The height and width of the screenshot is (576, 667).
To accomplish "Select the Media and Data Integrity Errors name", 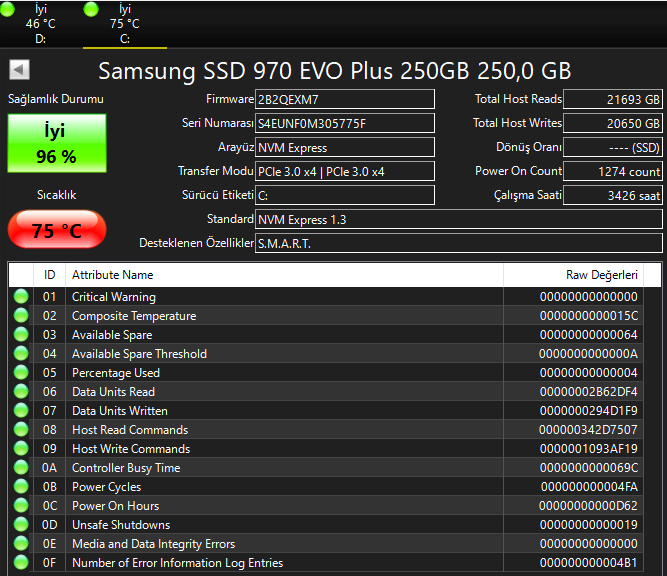I will pyautogui.click(x=153, y=544).
